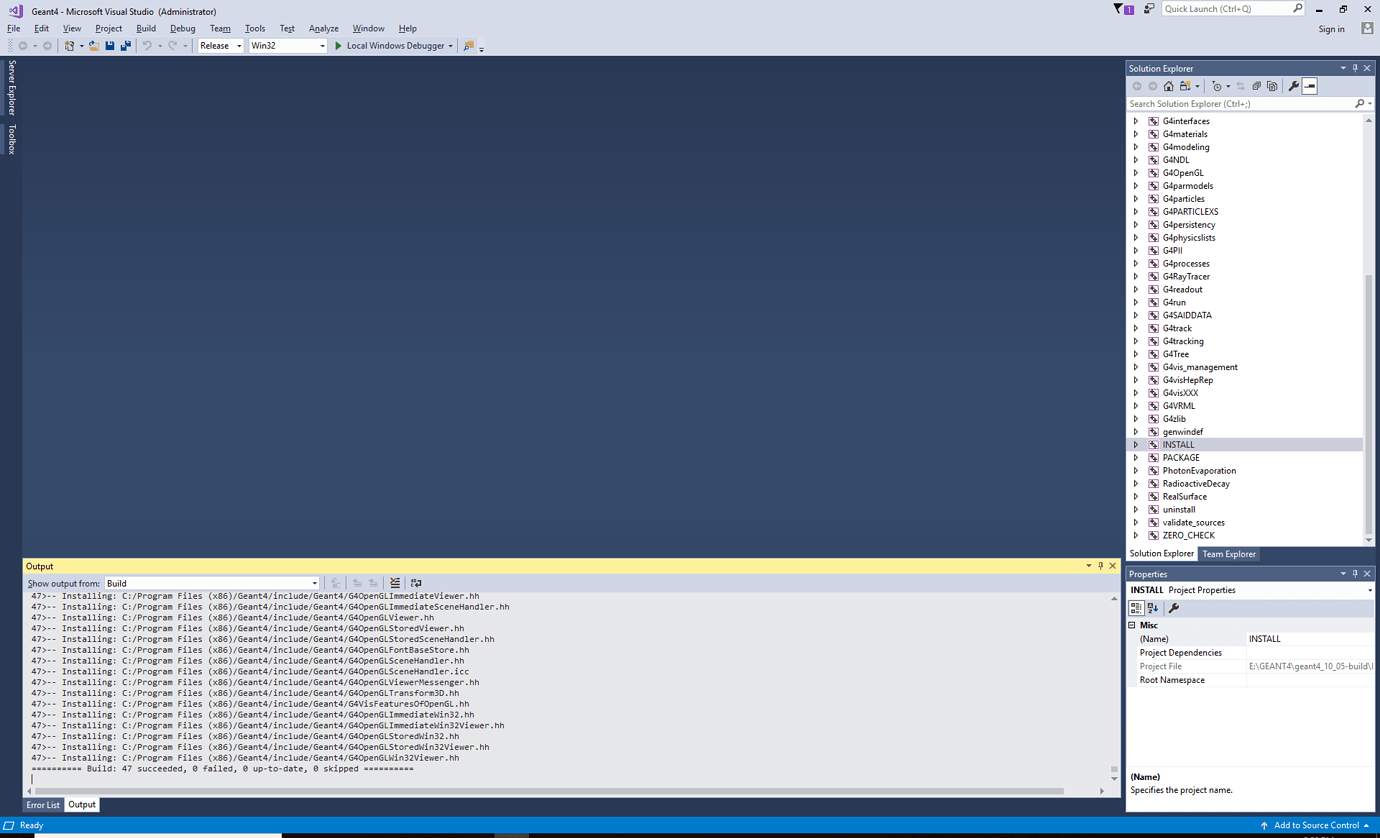Screen dimensions: 1380x838
Task: Click Sync with Active Document icon
Action: tap(1240, 86)
